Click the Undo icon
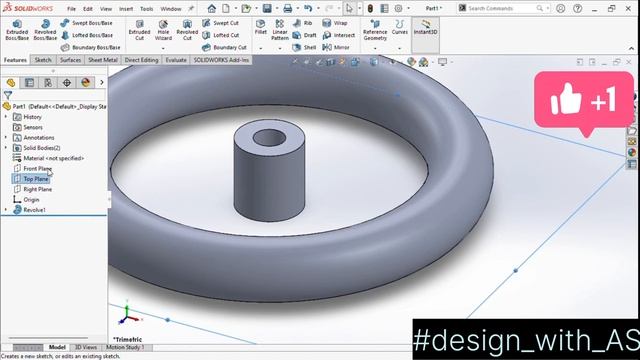The height and width of the screenshot is (360, 640). coord(308,8)
